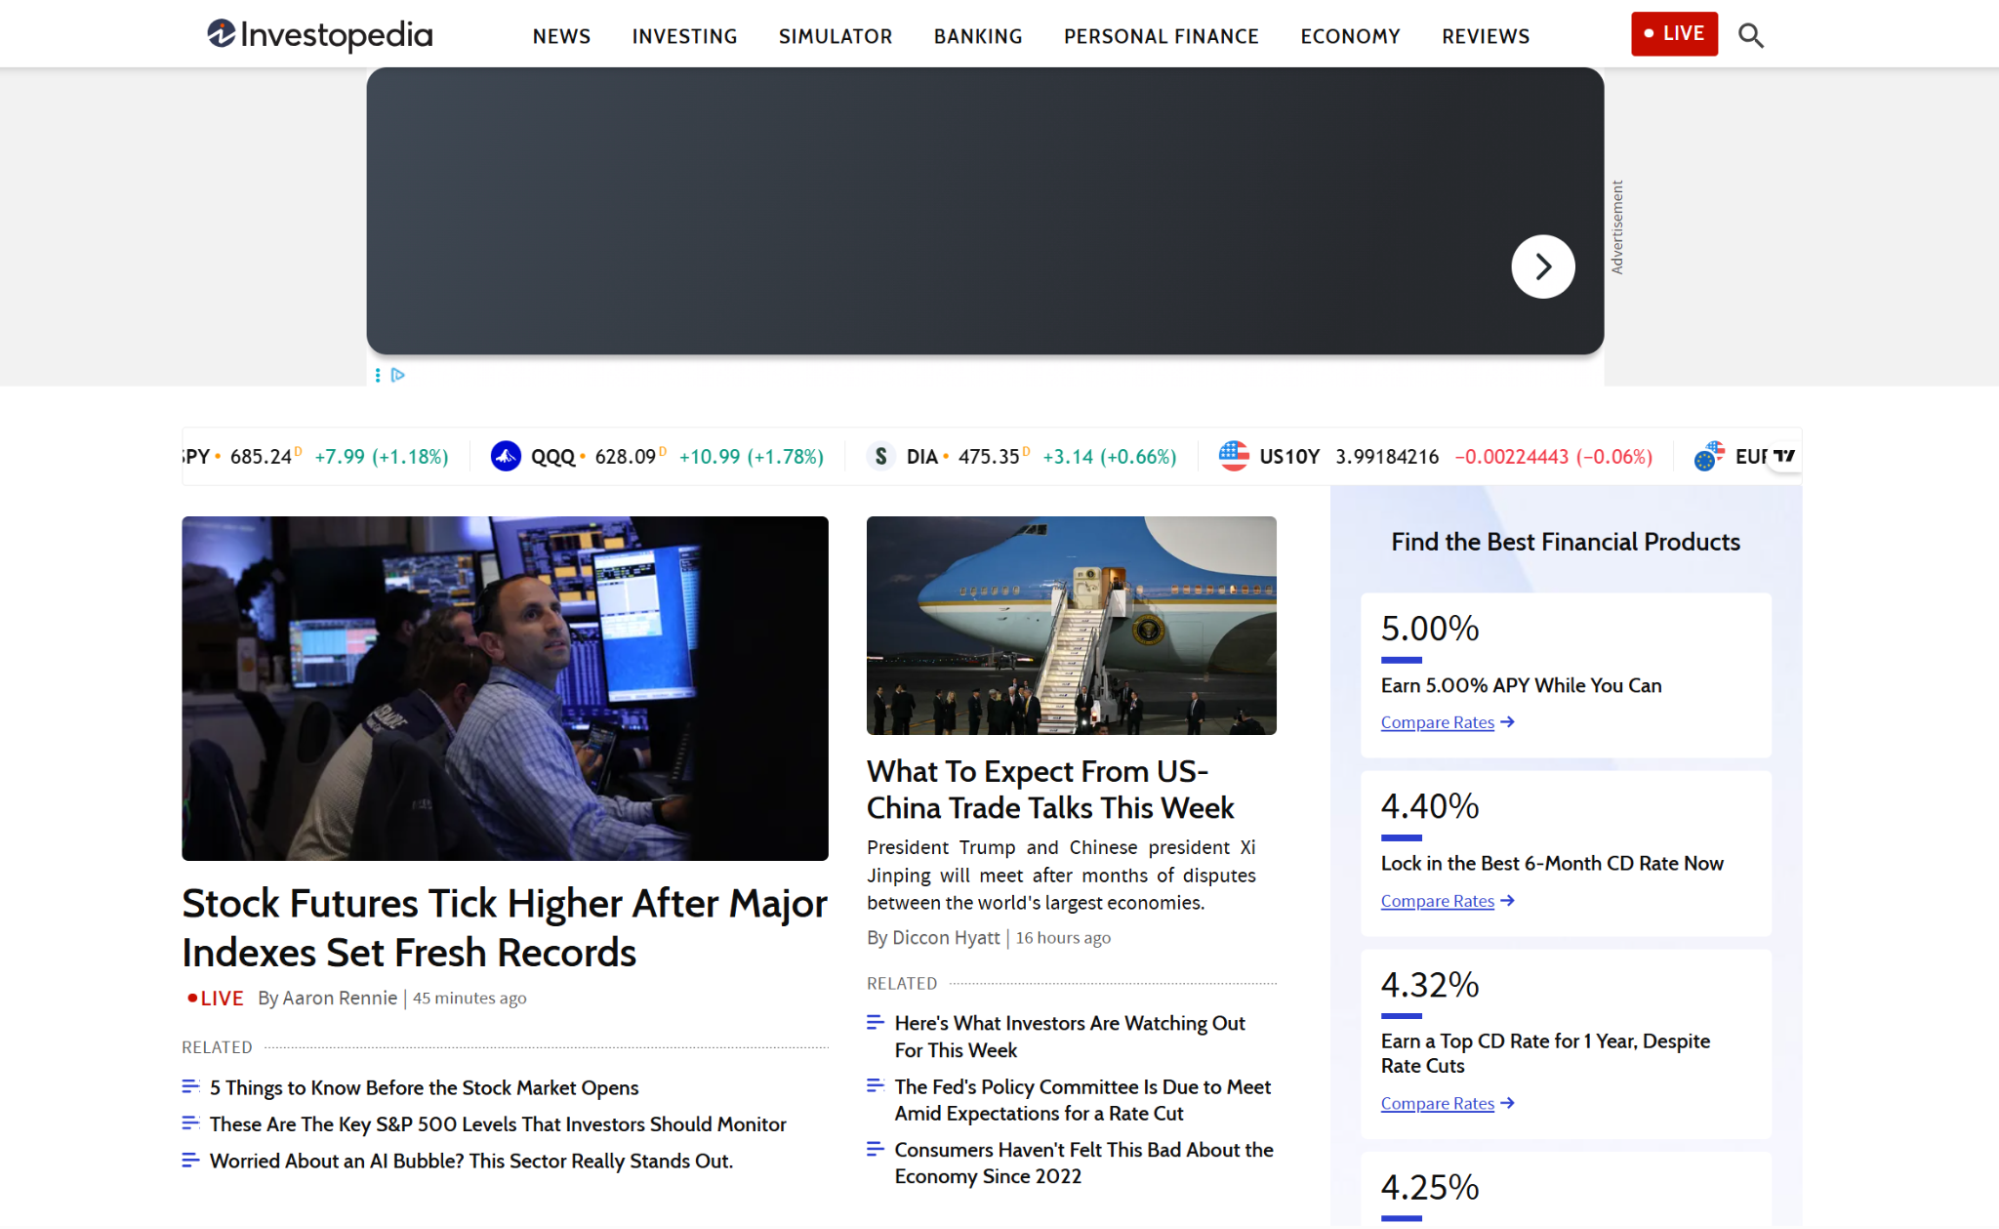Open the search magnifier icon
Viewport: 1999px width, 1229px height.
pyautogui.click(x=1750, y=35)
